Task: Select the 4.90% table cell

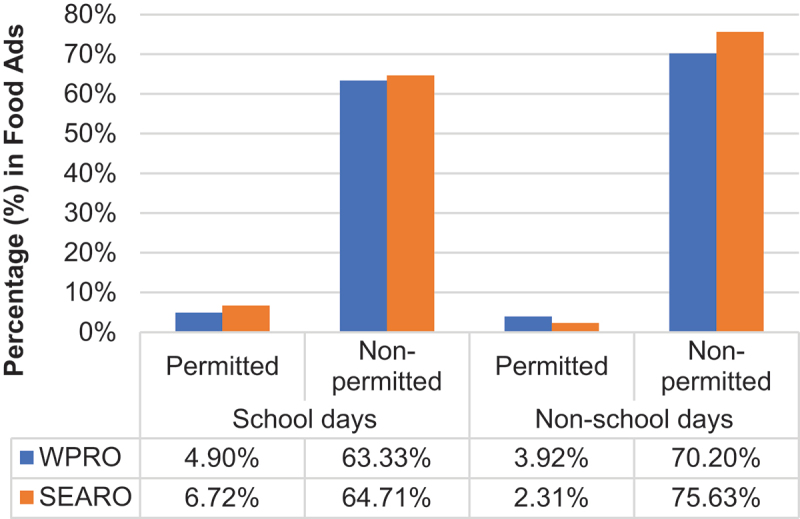Action: coord(221,459)
